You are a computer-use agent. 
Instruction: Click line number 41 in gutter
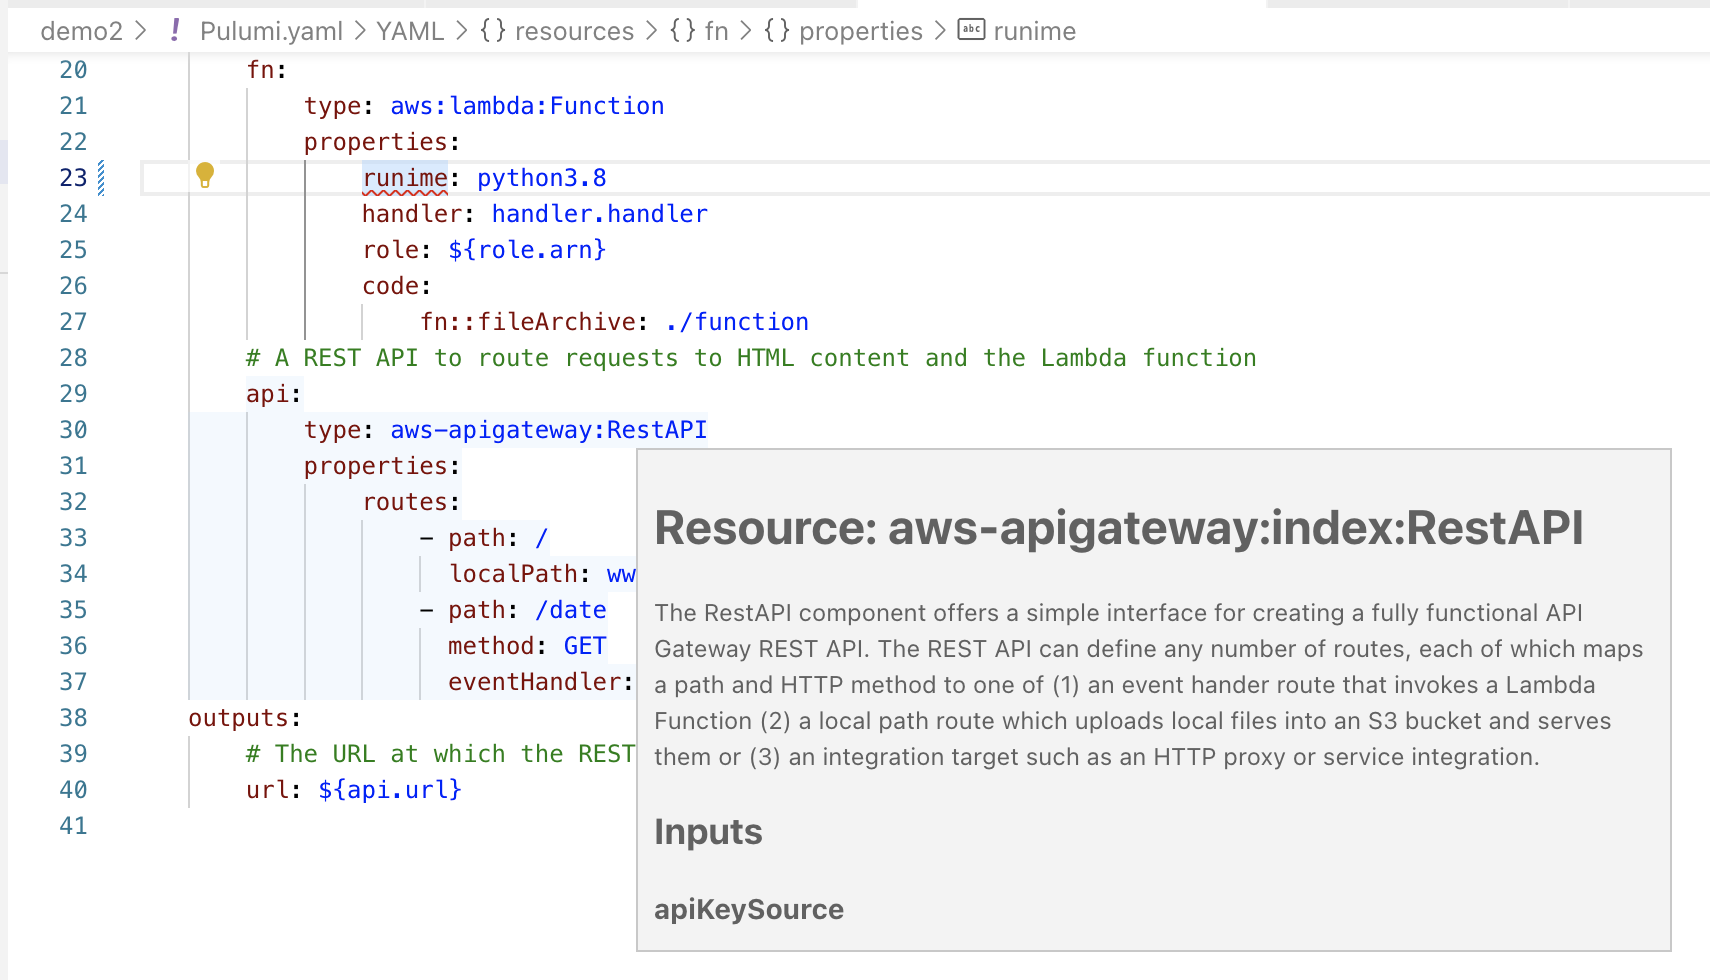[x=73, y=826]
